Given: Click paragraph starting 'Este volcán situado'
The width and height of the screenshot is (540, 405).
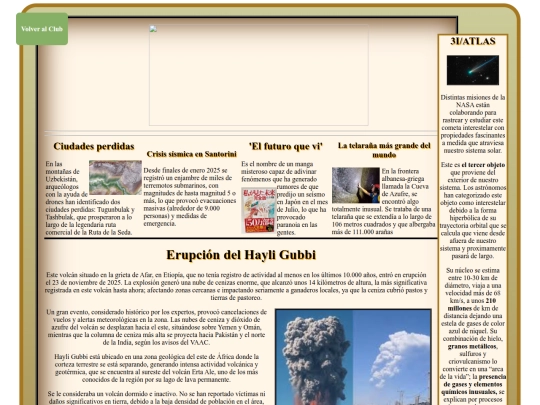Looking at the screenshot, I should click(236, 286).
